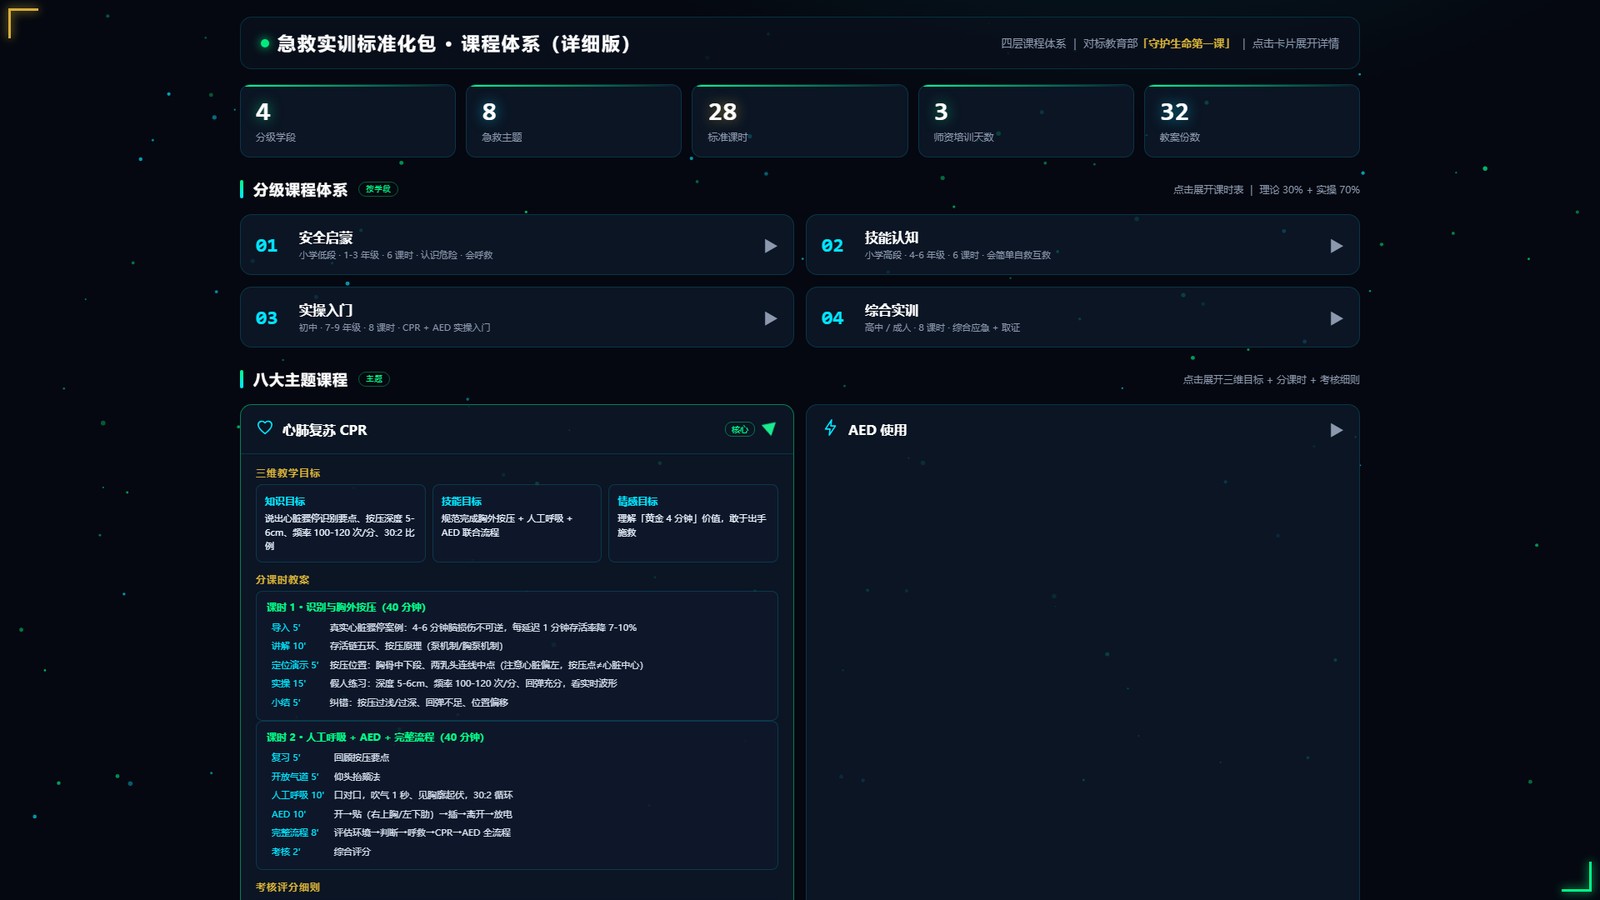Click the 分级课程体系 section heading

[300, 190]
